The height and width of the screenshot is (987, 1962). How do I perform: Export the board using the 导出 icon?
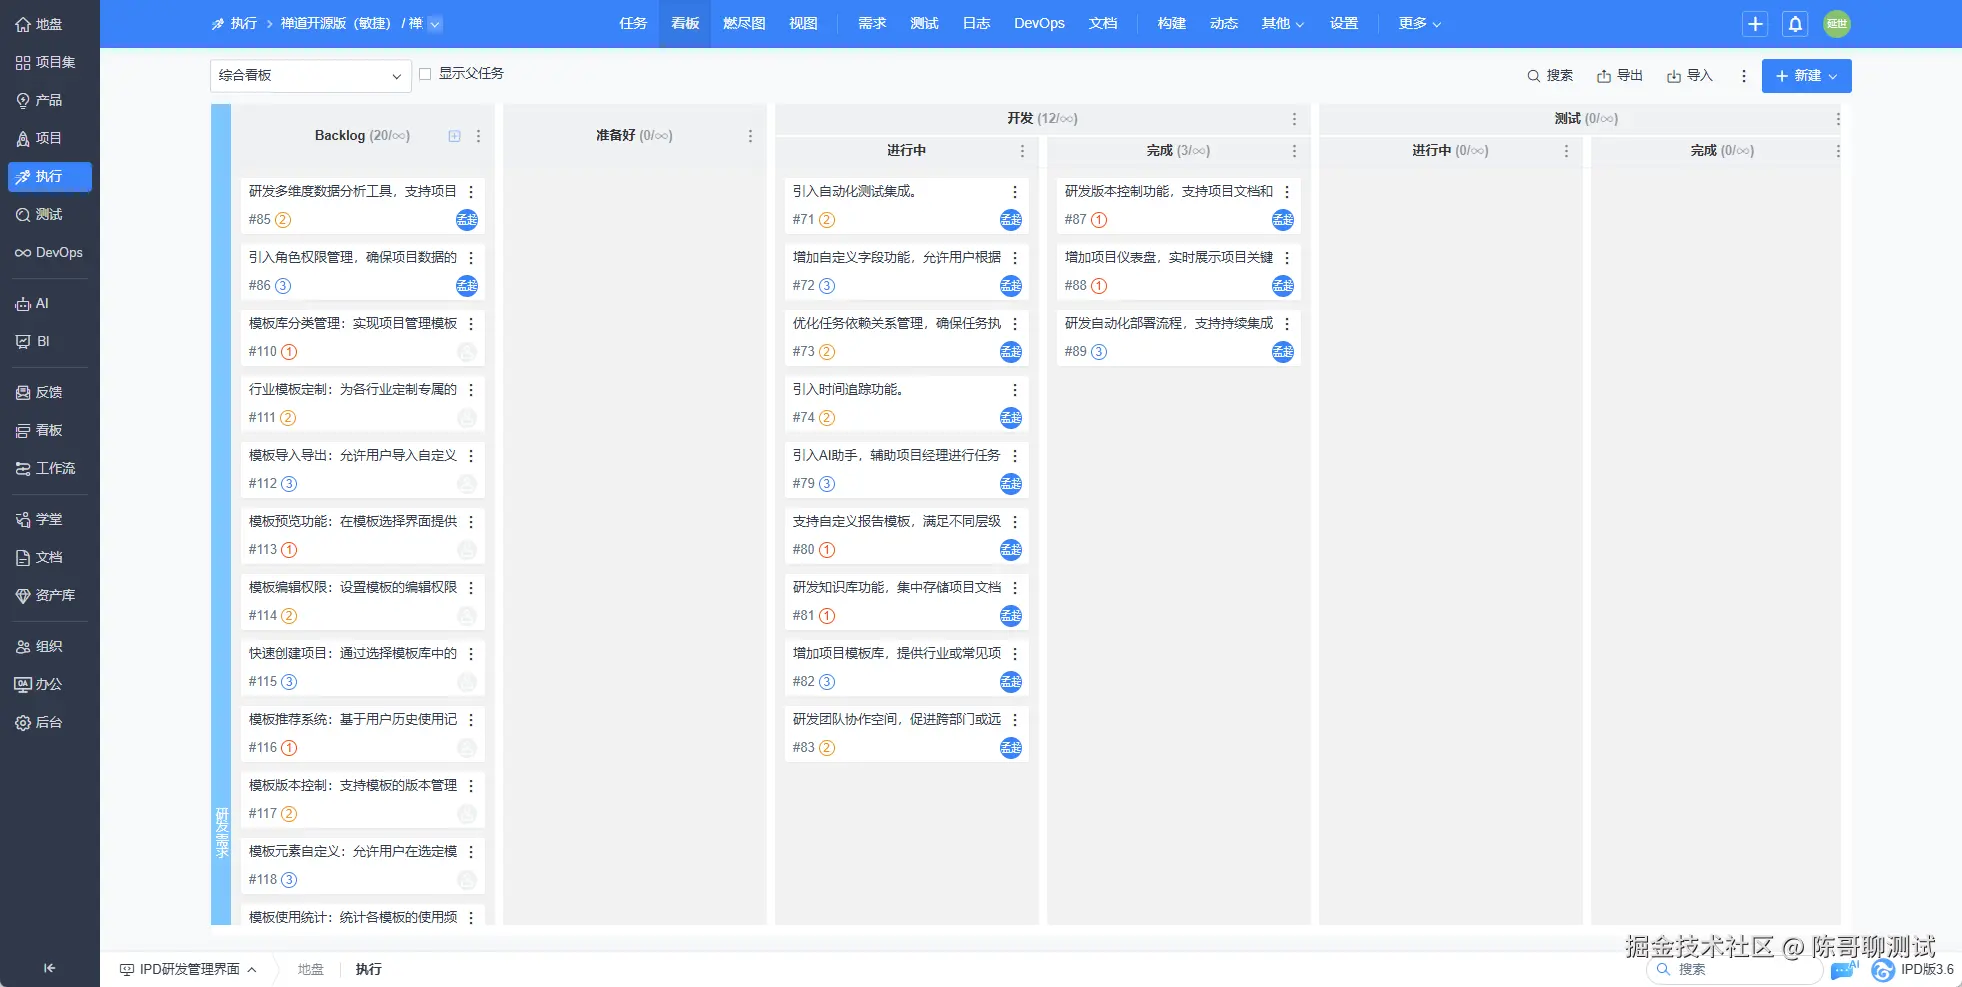(x=1619, y=75)
